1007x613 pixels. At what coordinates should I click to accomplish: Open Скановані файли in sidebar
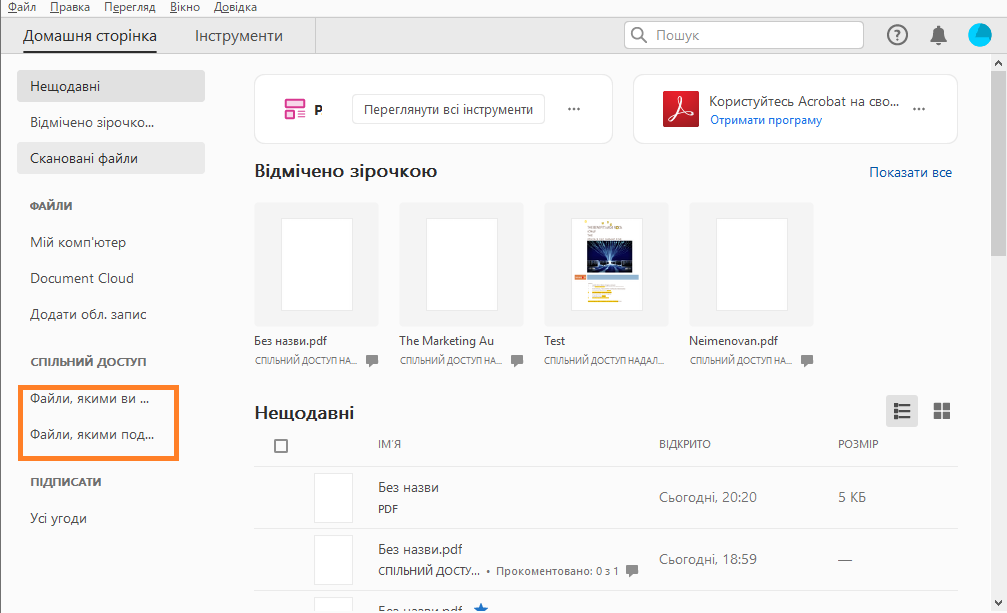point(110,158)
